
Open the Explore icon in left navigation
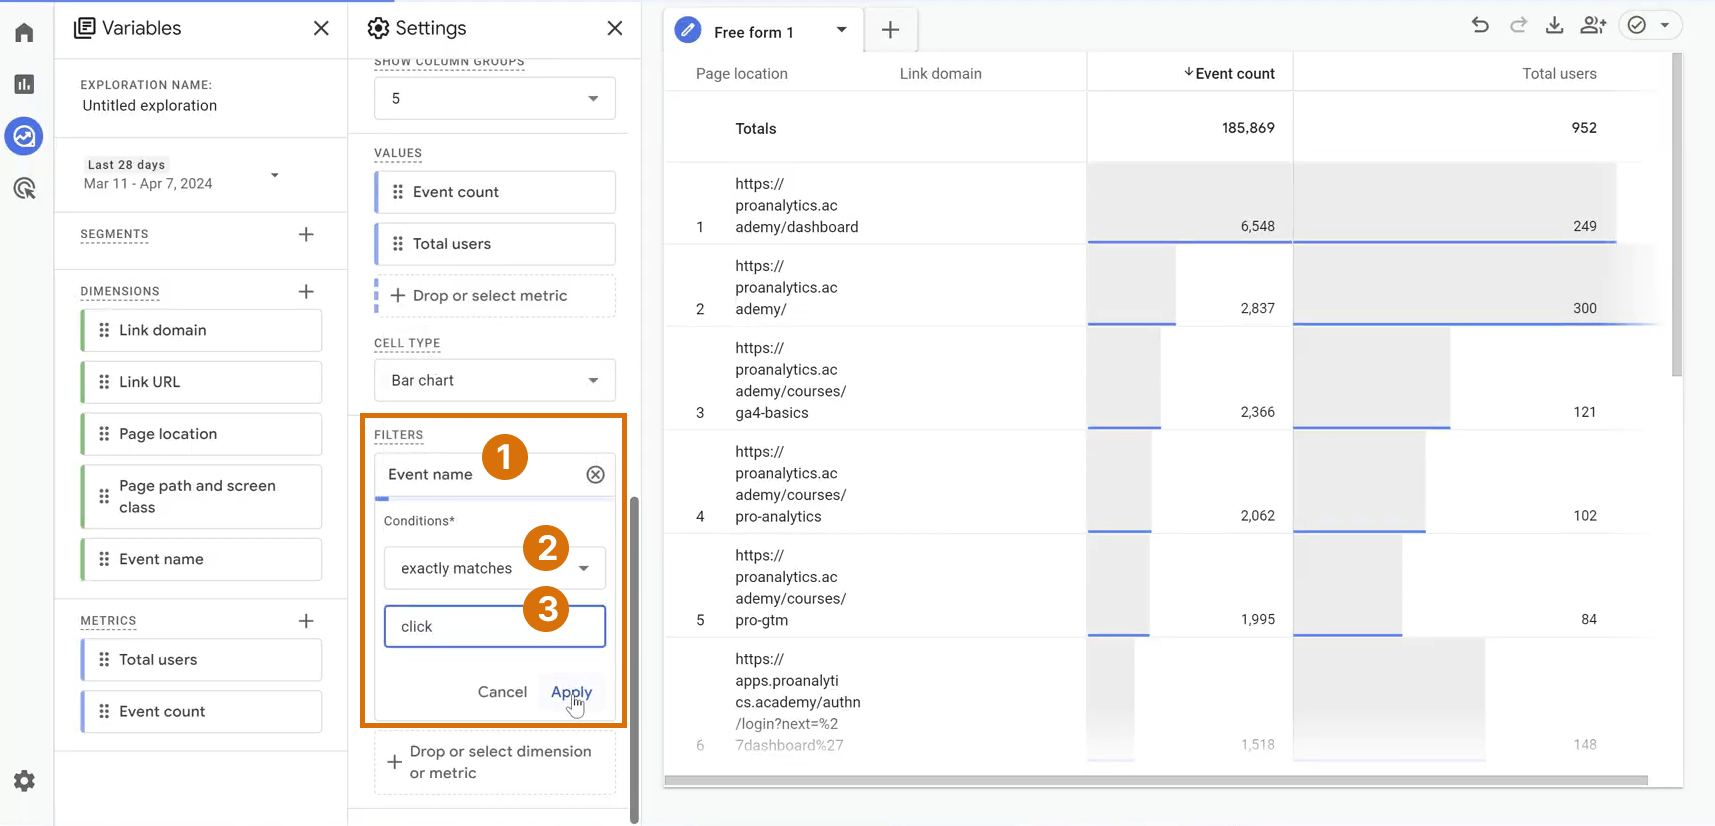(x=24, y=136)
